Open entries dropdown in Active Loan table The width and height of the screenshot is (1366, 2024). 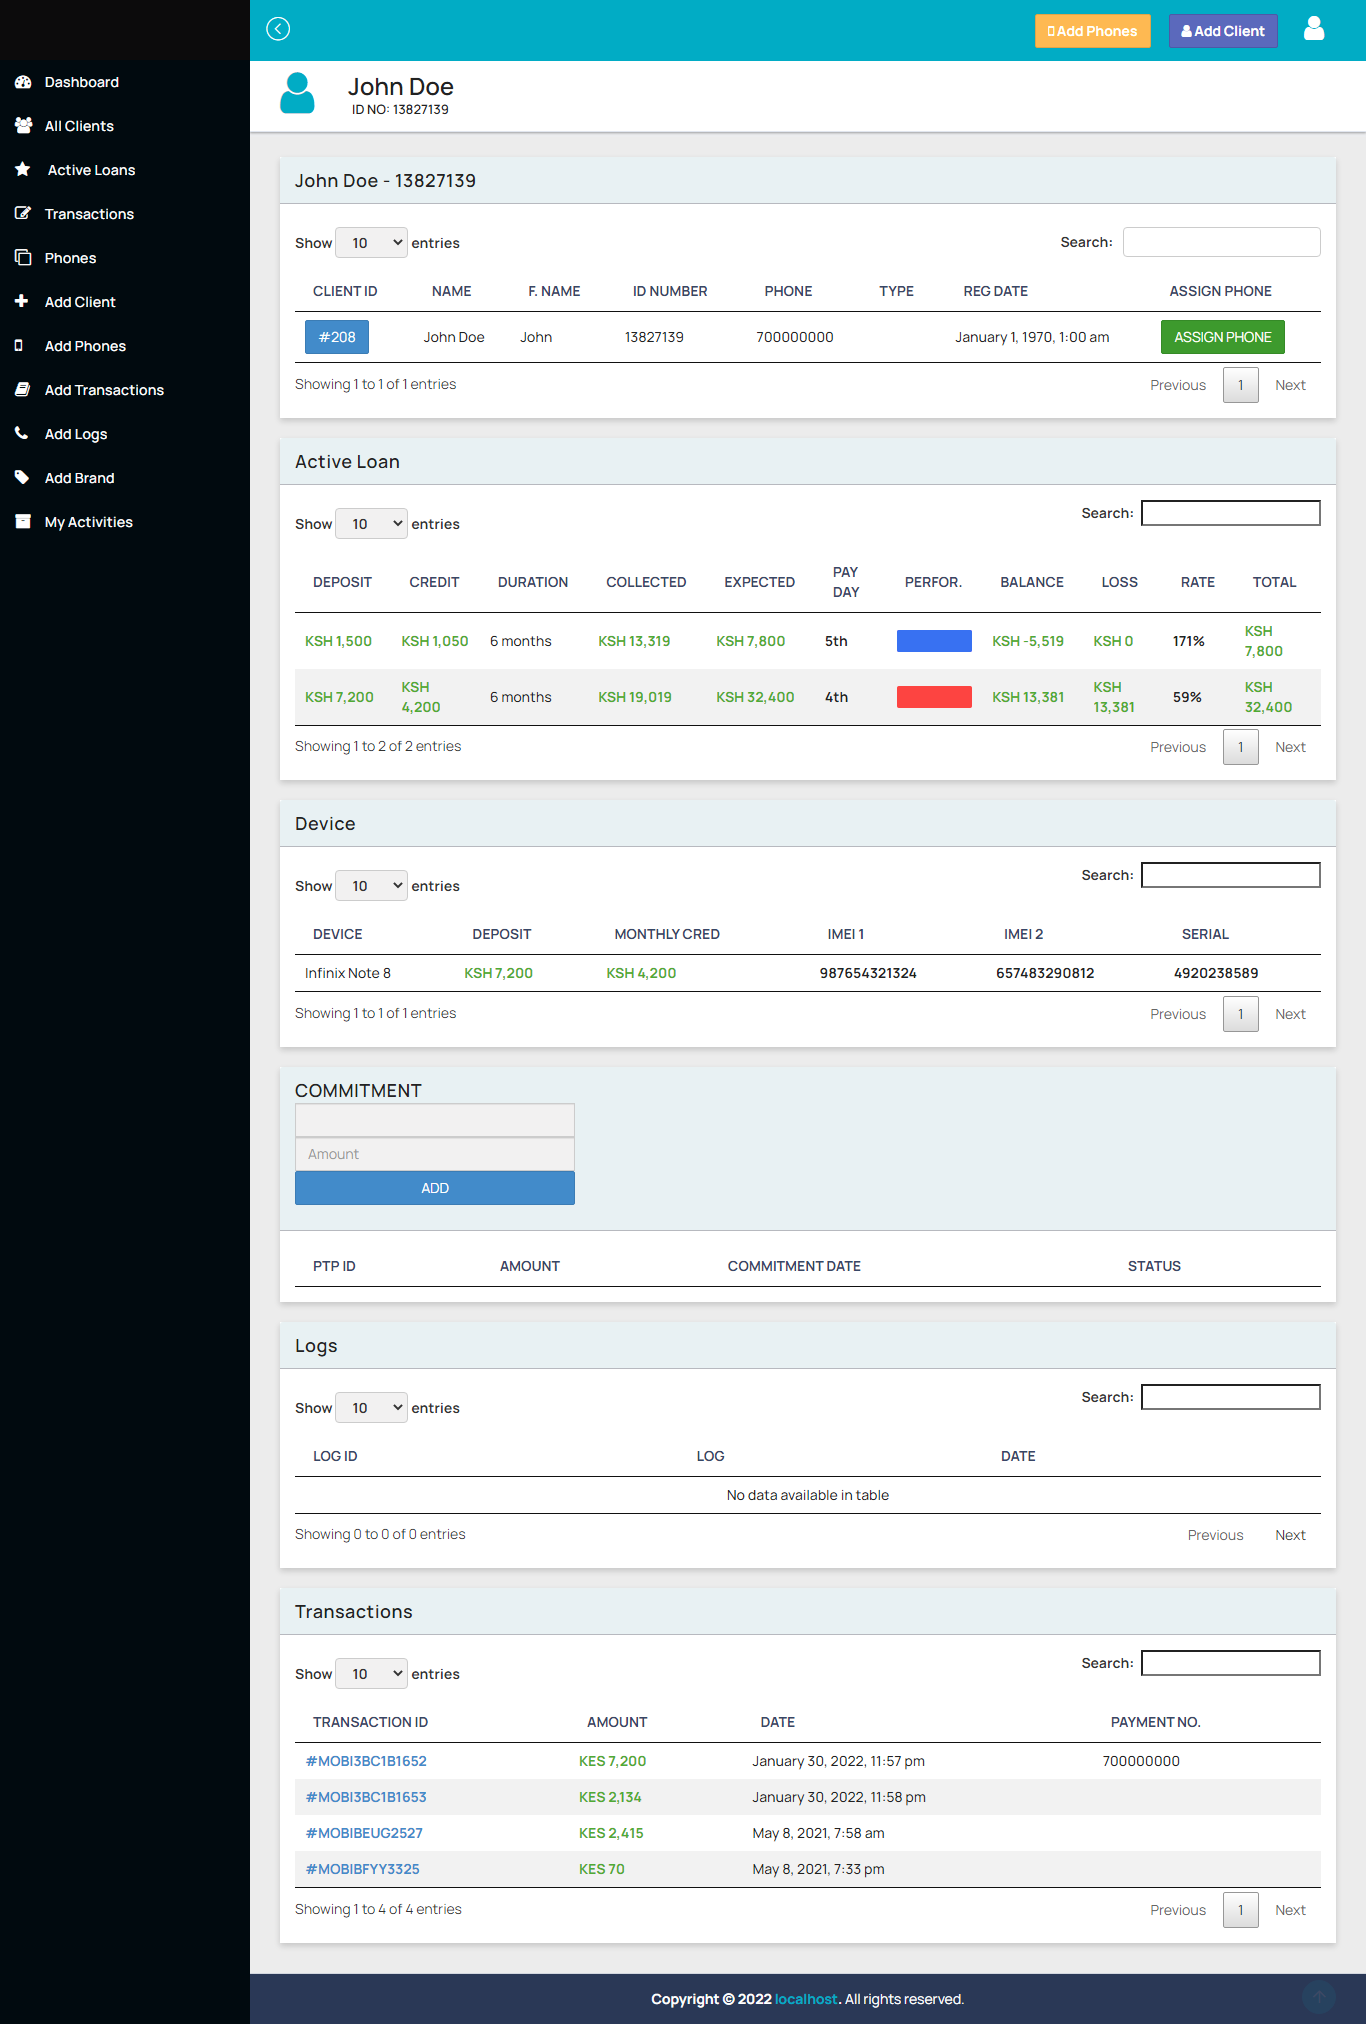tap(371, 524)
